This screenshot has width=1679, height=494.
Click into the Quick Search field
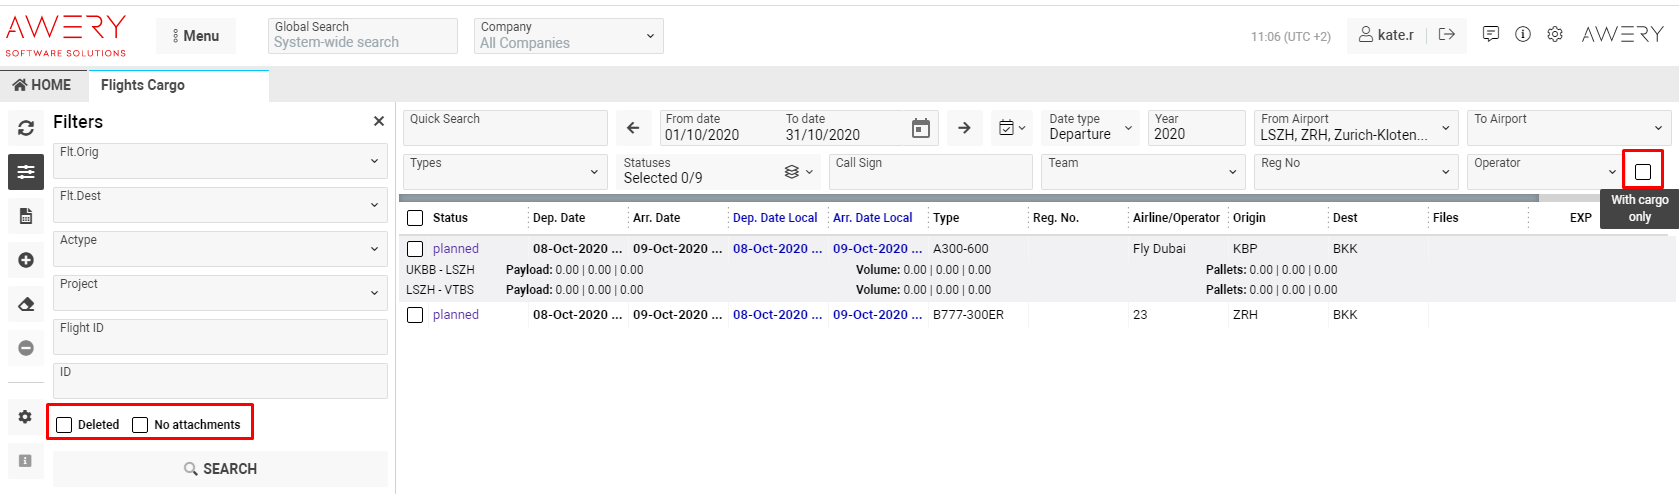(506, 128)
